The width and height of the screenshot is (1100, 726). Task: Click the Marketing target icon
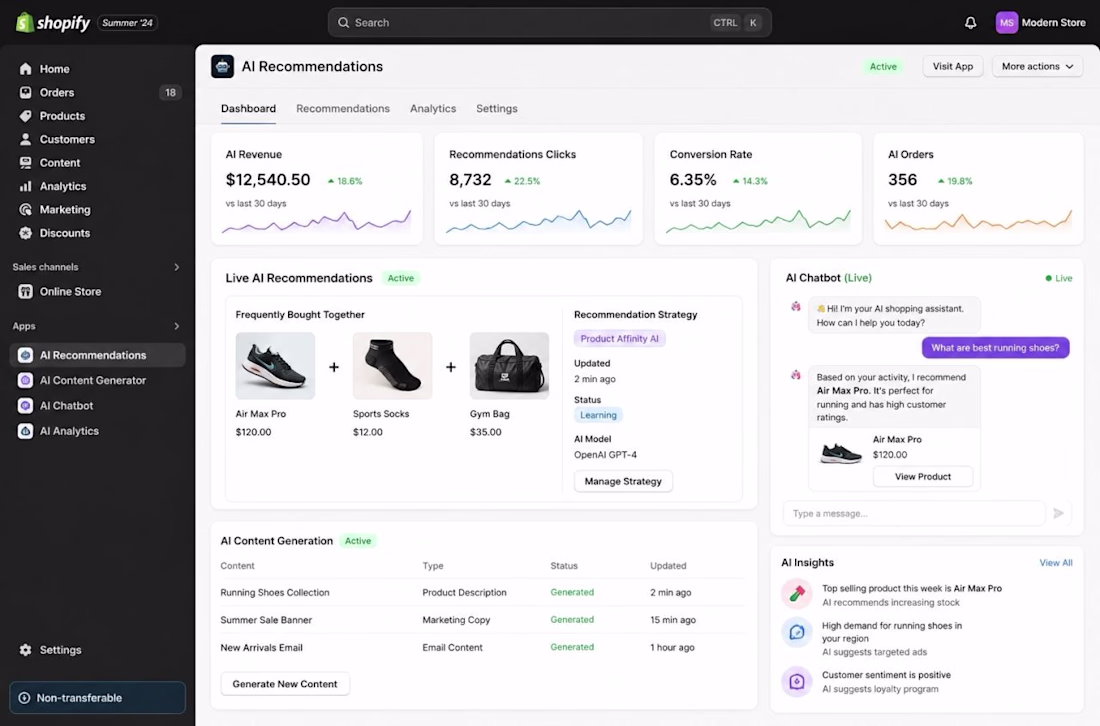25,209
